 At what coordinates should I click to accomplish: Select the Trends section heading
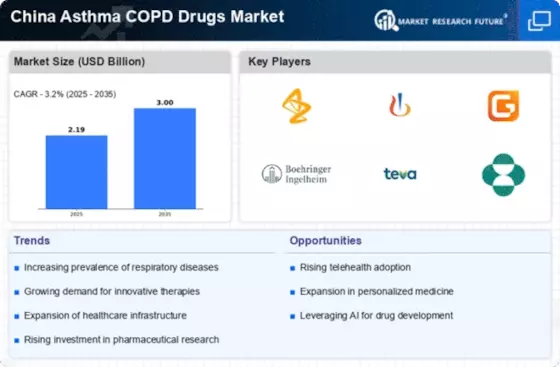point(32,241)
